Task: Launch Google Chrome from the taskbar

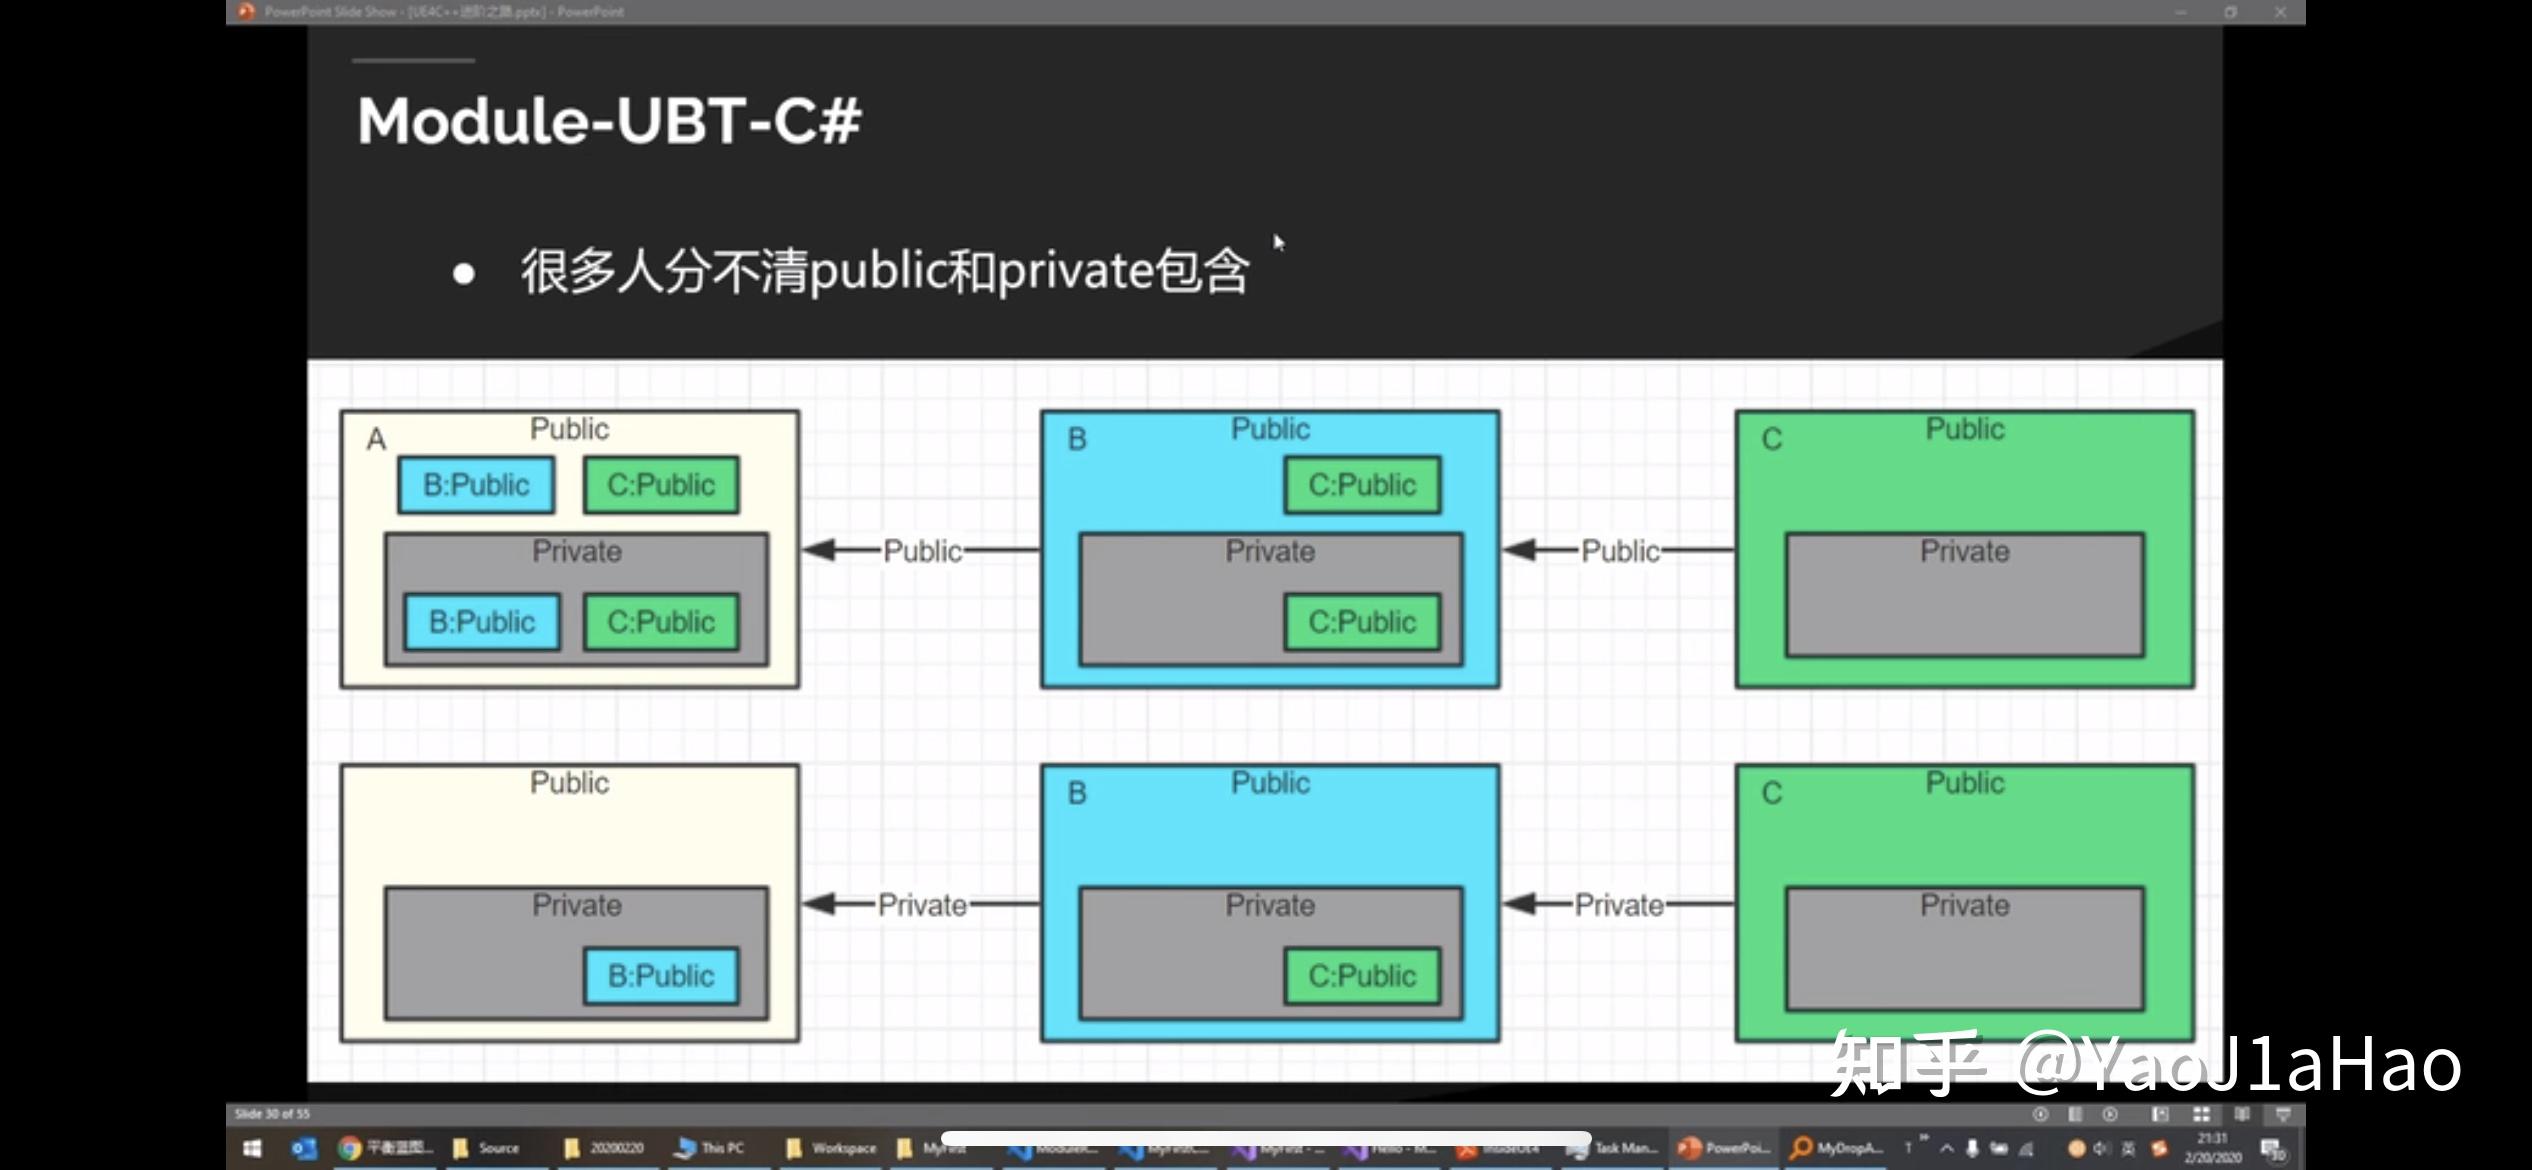Action: coord(352,1148)
